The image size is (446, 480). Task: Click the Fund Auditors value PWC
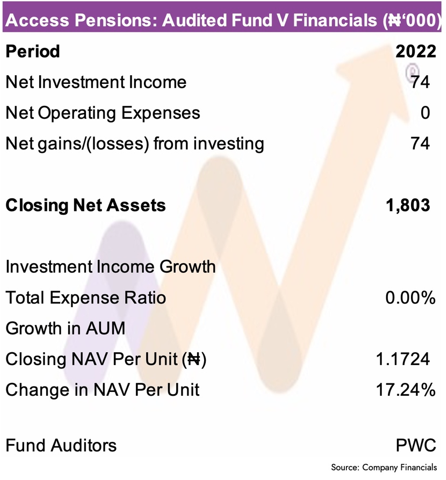pos(416,446)
